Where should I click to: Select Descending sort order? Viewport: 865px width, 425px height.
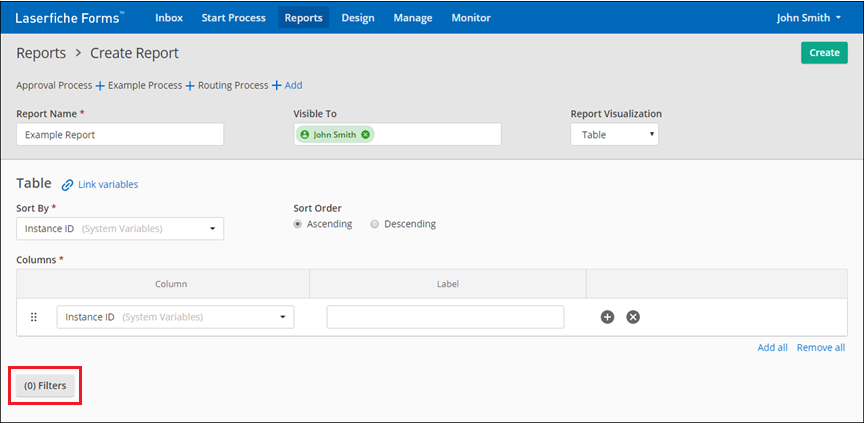(375, 224)
